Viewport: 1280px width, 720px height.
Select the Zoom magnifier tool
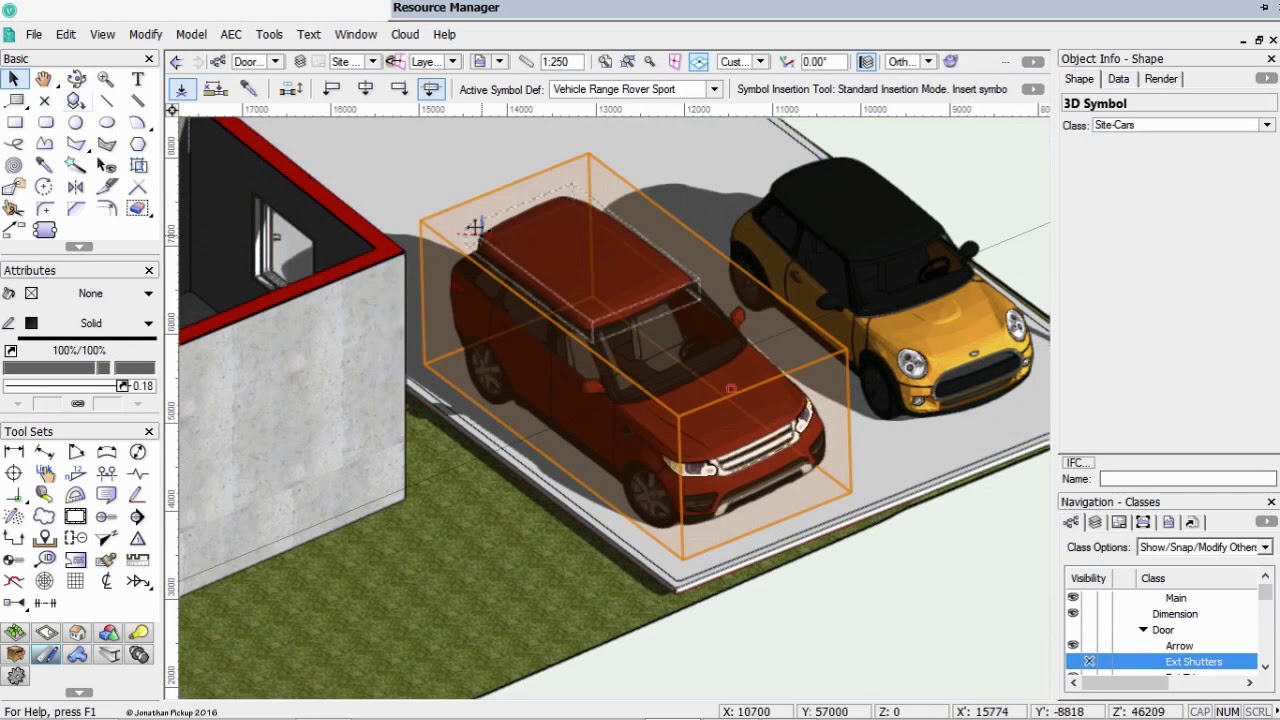tap(107, 79)
